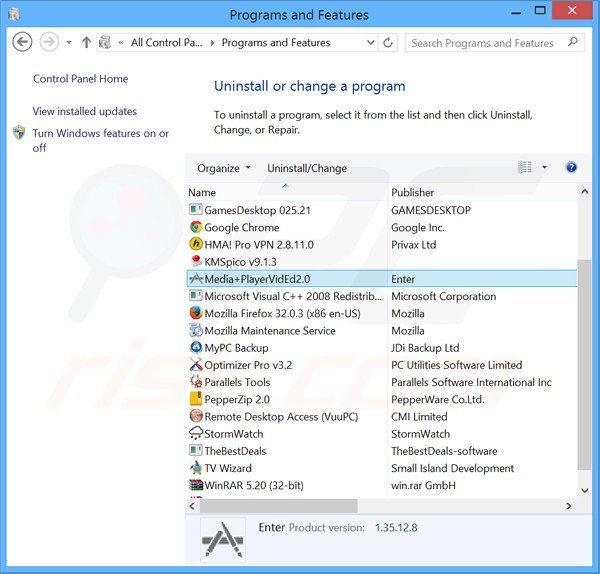
Task: Click the JDi Backup Ltd publisher cell
Action: pos(425,348)
